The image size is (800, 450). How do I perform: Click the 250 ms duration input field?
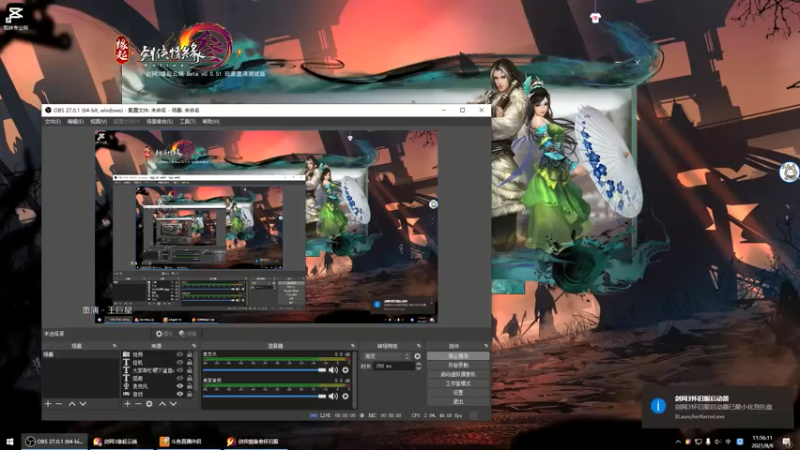[394, 366]
